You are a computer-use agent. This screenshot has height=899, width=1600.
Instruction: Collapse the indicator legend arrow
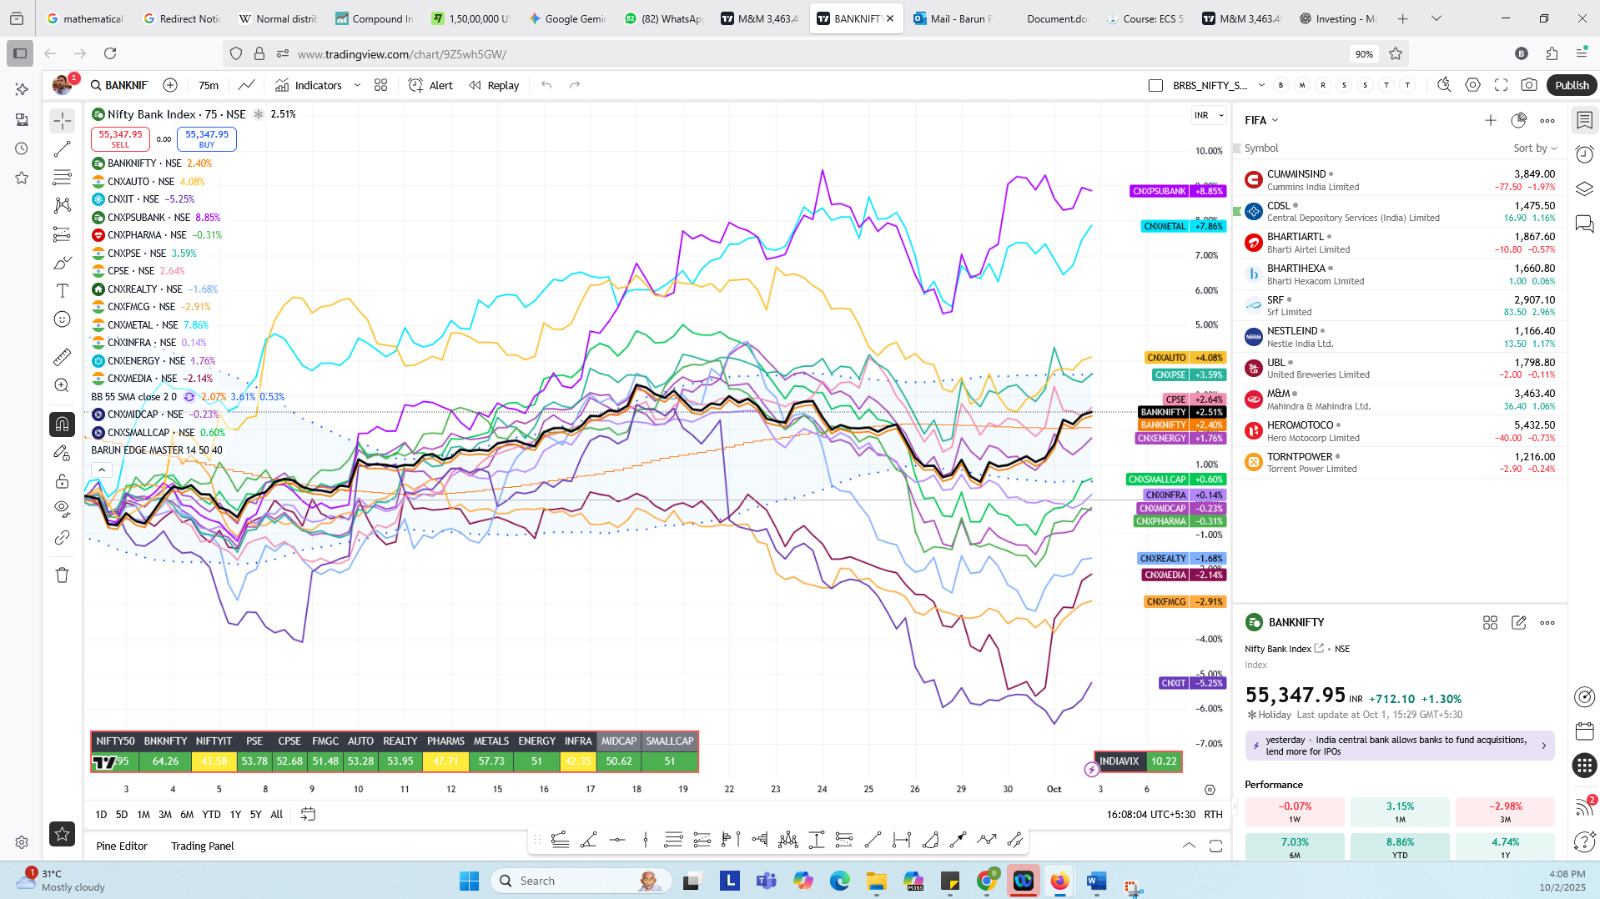coord(100,468)
